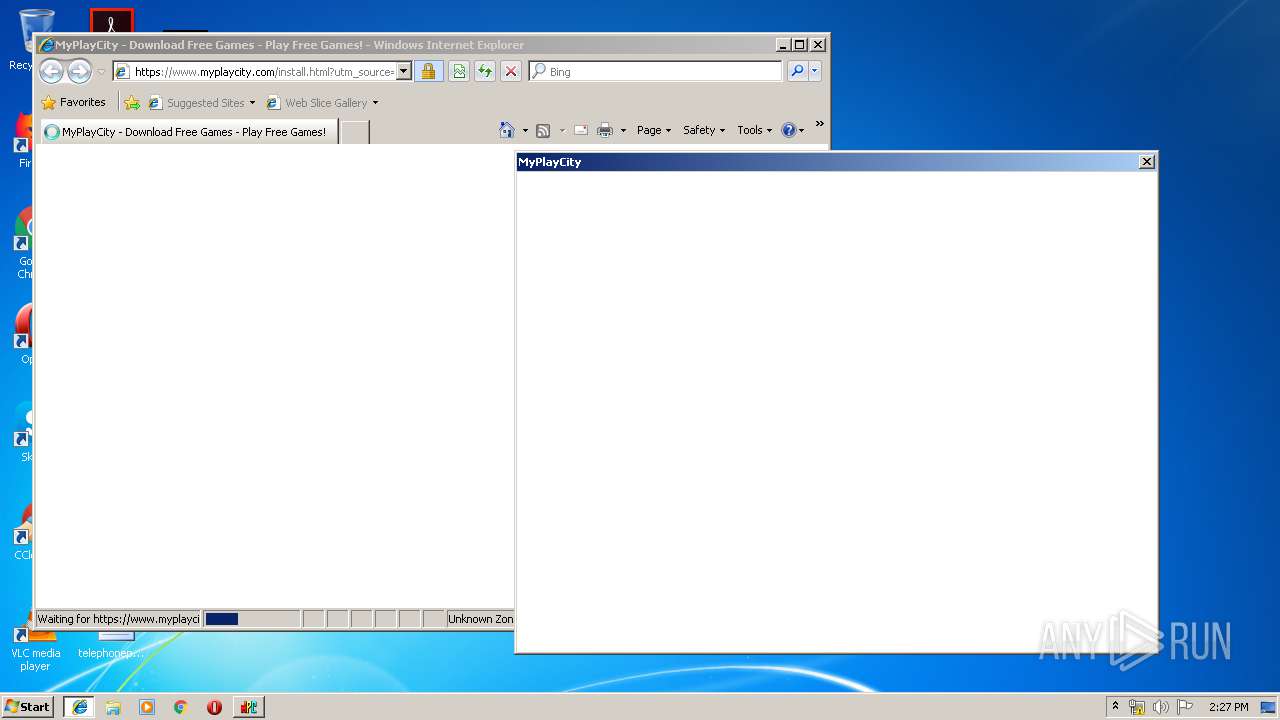Expand the address bar autocomplete dropdown
This screenshot has width=1280, height=720.
[x=404, y=72]
